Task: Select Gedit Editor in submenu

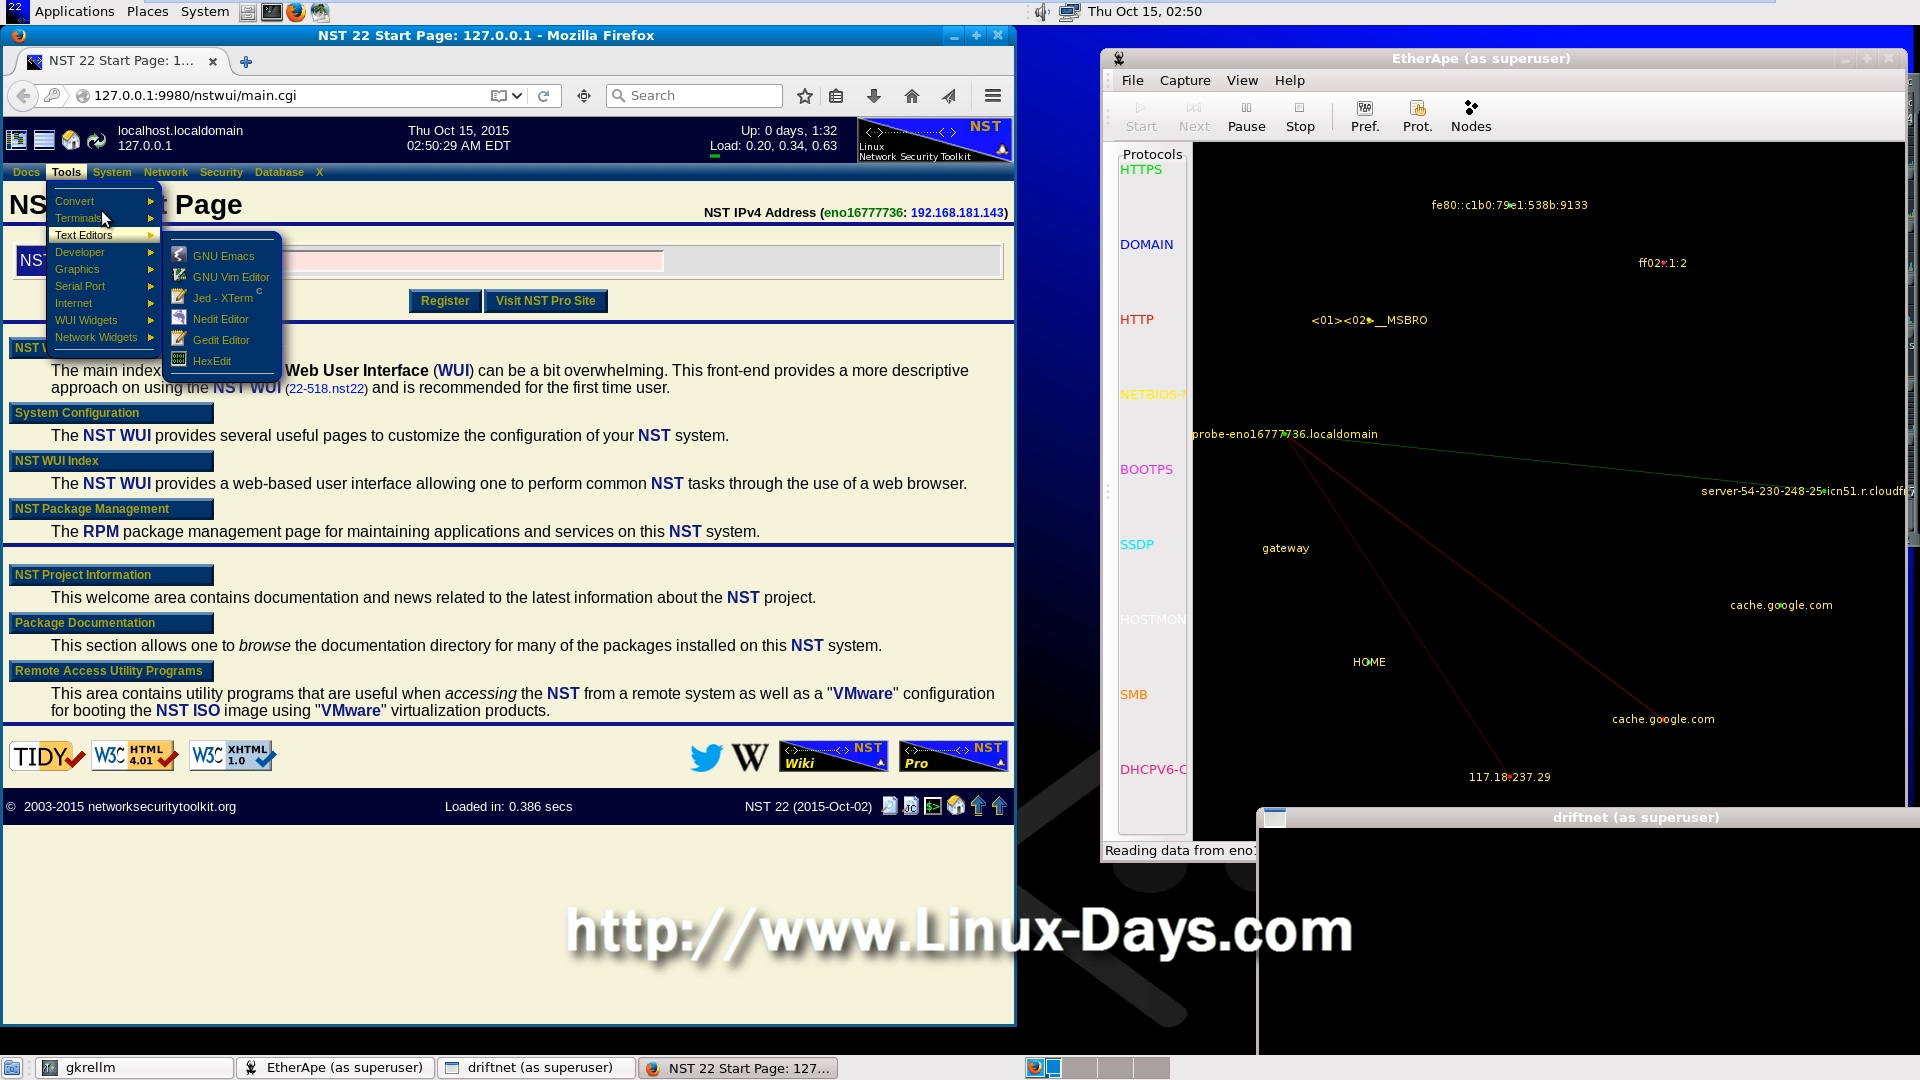Action: [x=222, y=340]
